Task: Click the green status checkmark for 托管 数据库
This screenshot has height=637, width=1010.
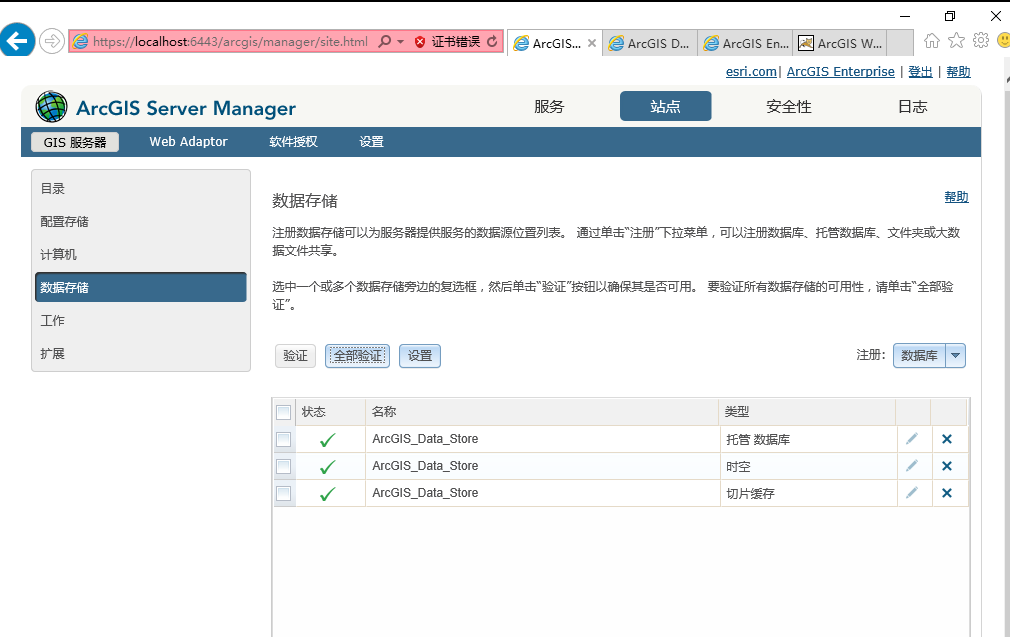Action: pyautogui.click(x=328, y=440)
